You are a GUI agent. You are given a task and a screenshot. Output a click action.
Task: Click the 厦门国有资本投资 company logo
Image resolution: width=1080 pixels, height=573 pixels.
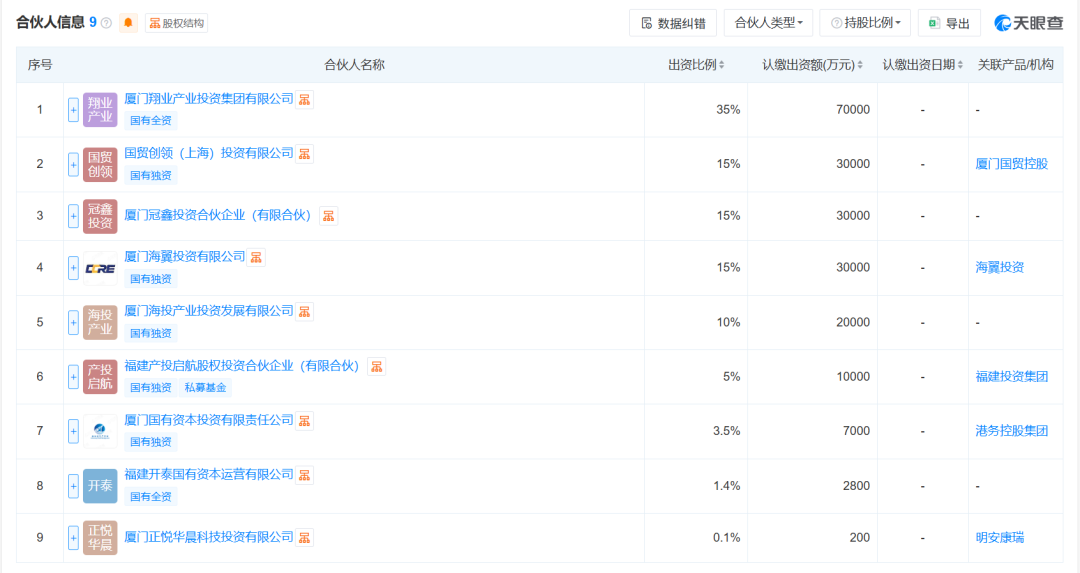click(x=100, y=431)
